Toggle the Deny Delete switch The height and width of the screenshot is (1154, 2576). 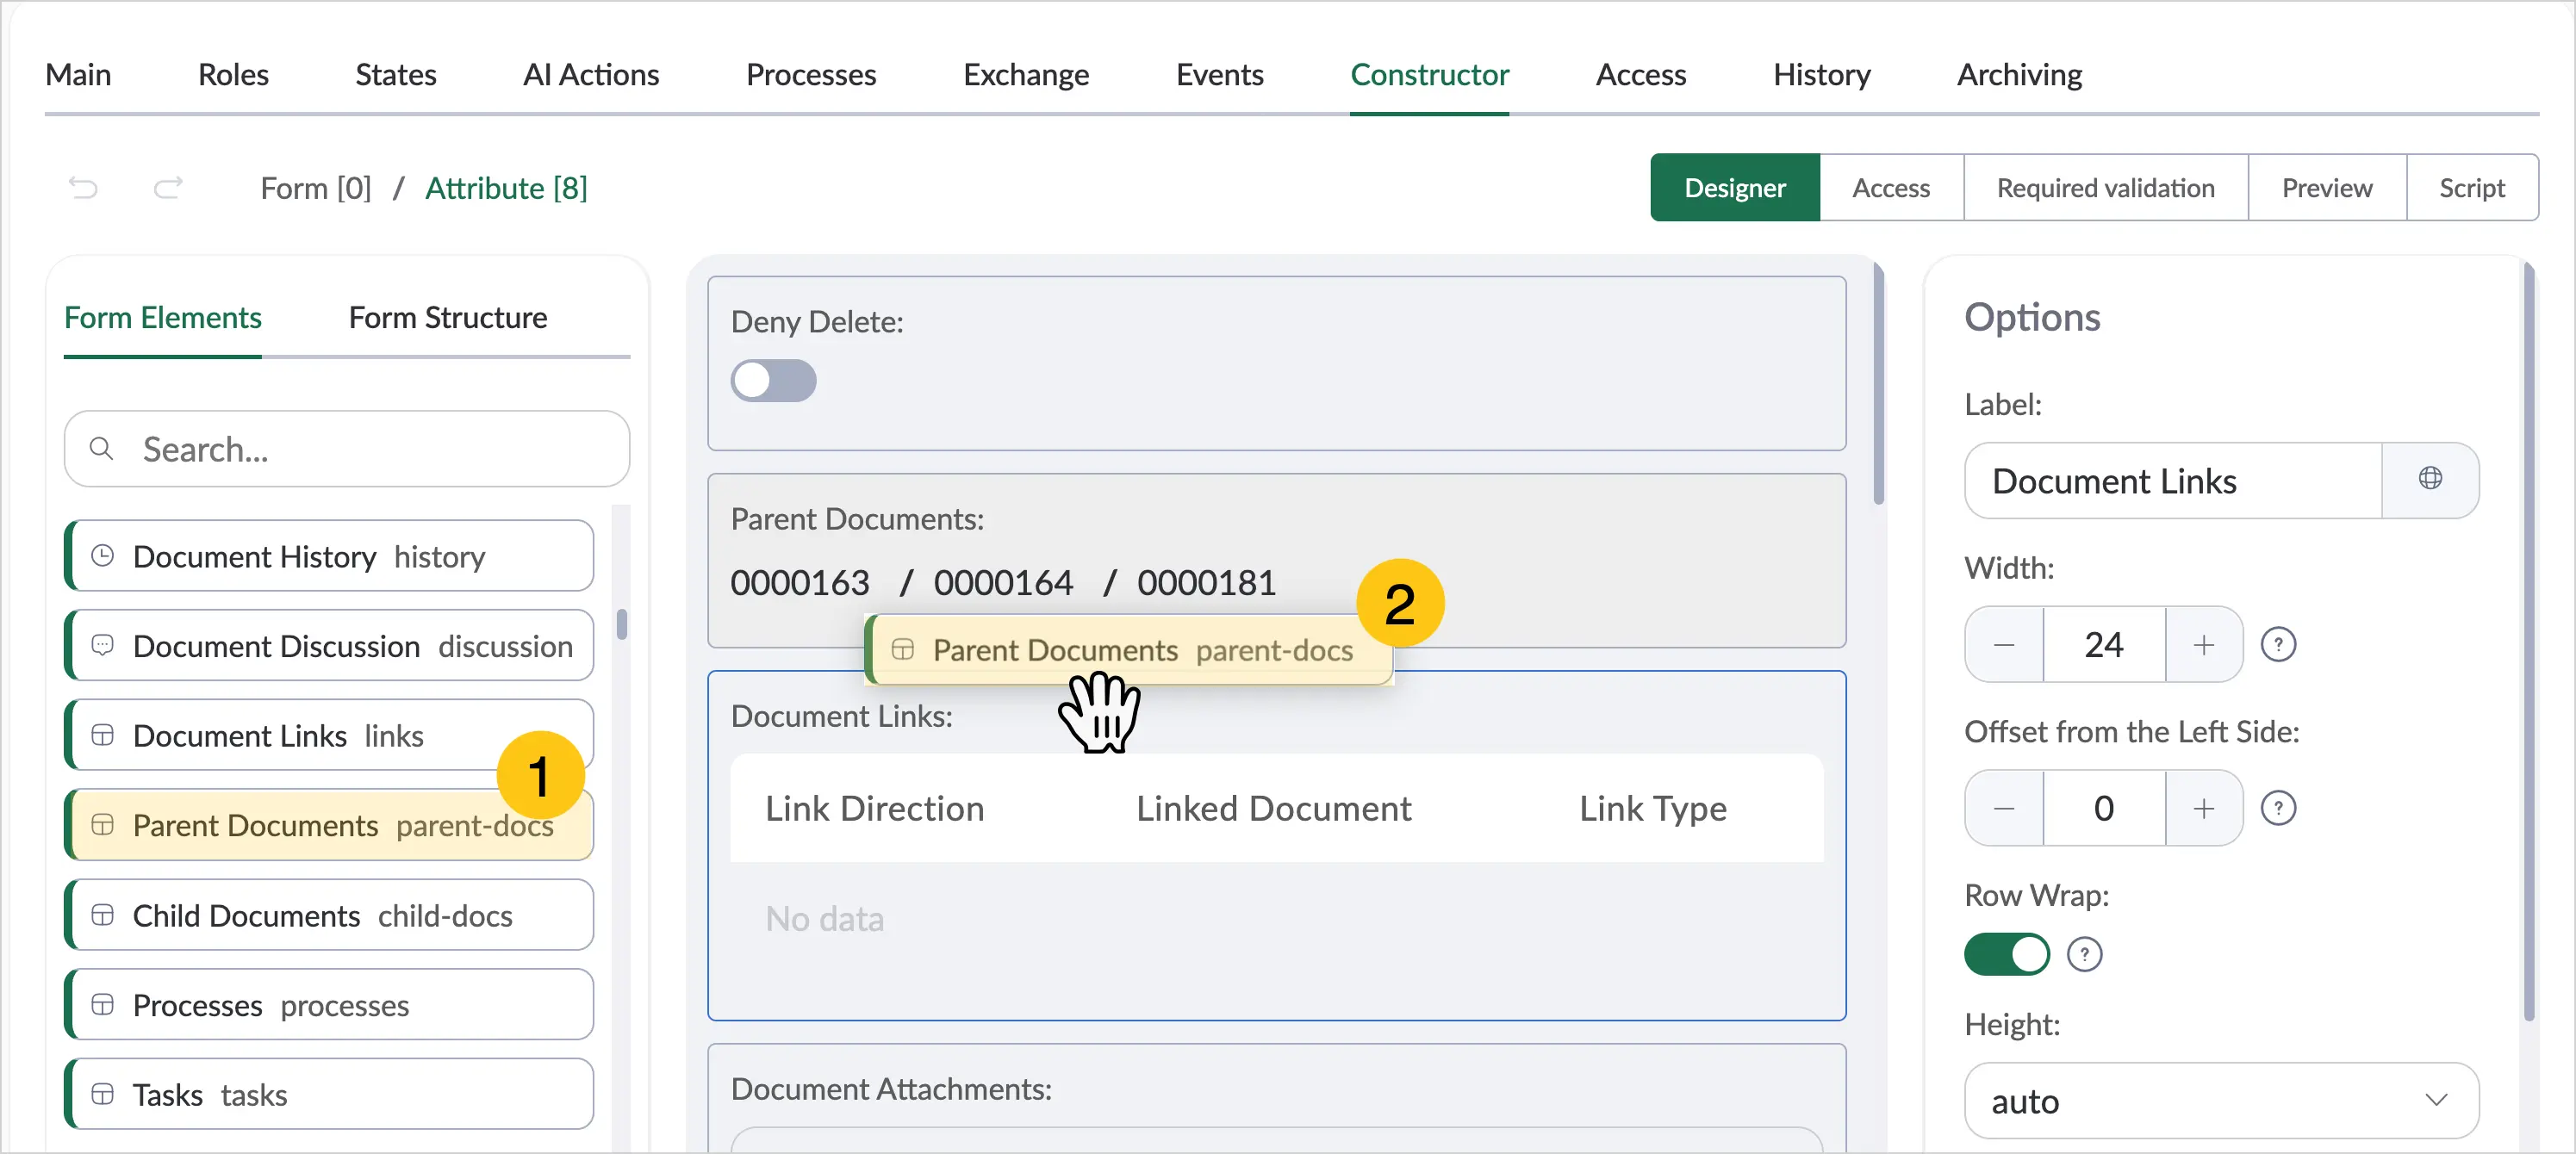click(x=773, y=381)
